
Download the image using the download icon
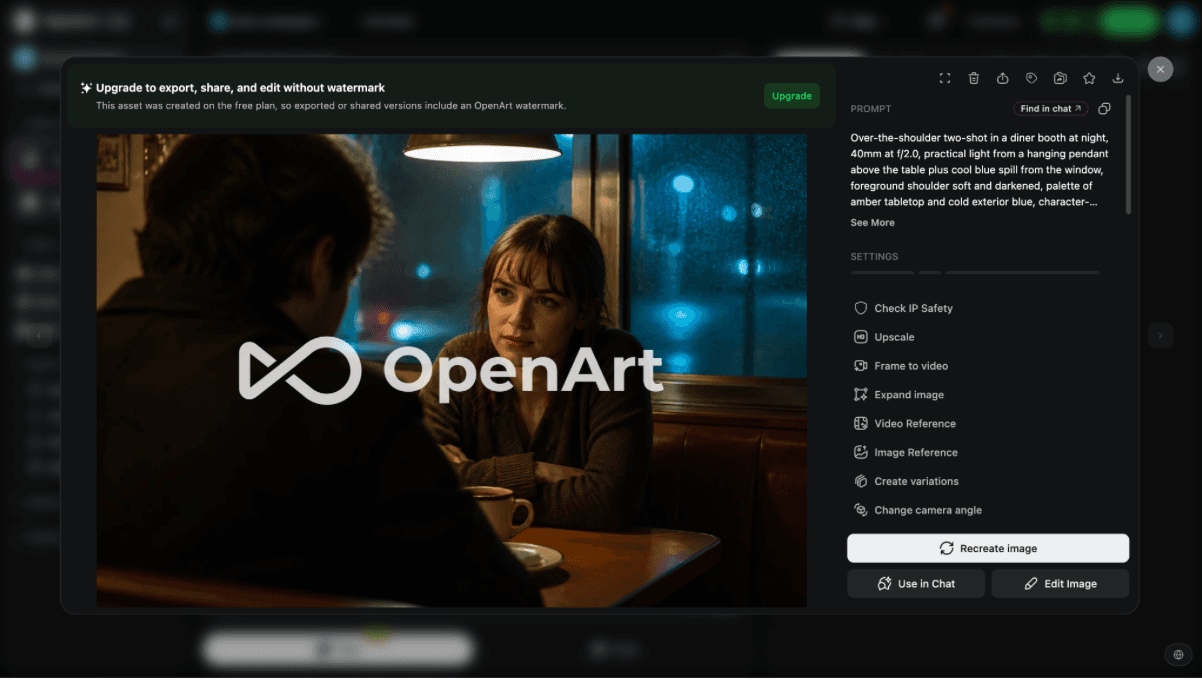pos(1118,78)
